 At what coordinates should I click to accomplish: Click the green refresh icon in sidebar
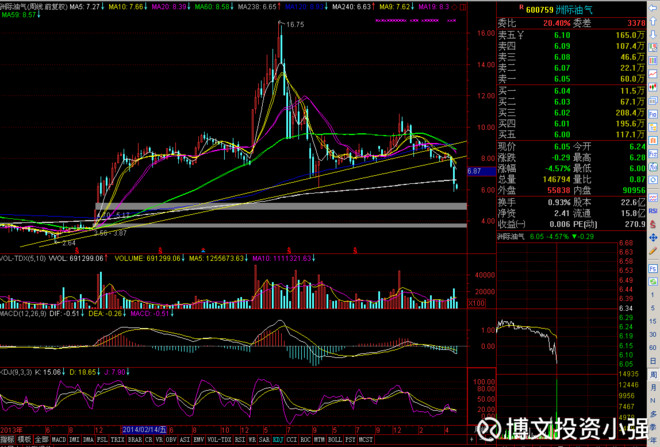click(x=653, y=282)
